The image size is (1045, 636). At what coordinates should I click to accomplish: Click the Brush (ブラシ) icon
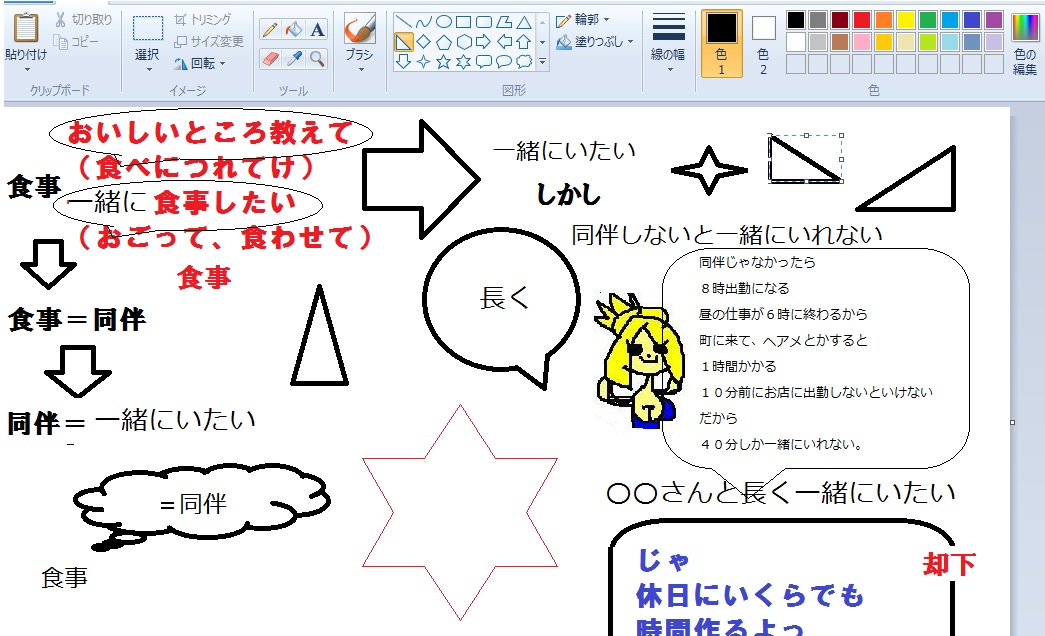click(x=360, y=29)
